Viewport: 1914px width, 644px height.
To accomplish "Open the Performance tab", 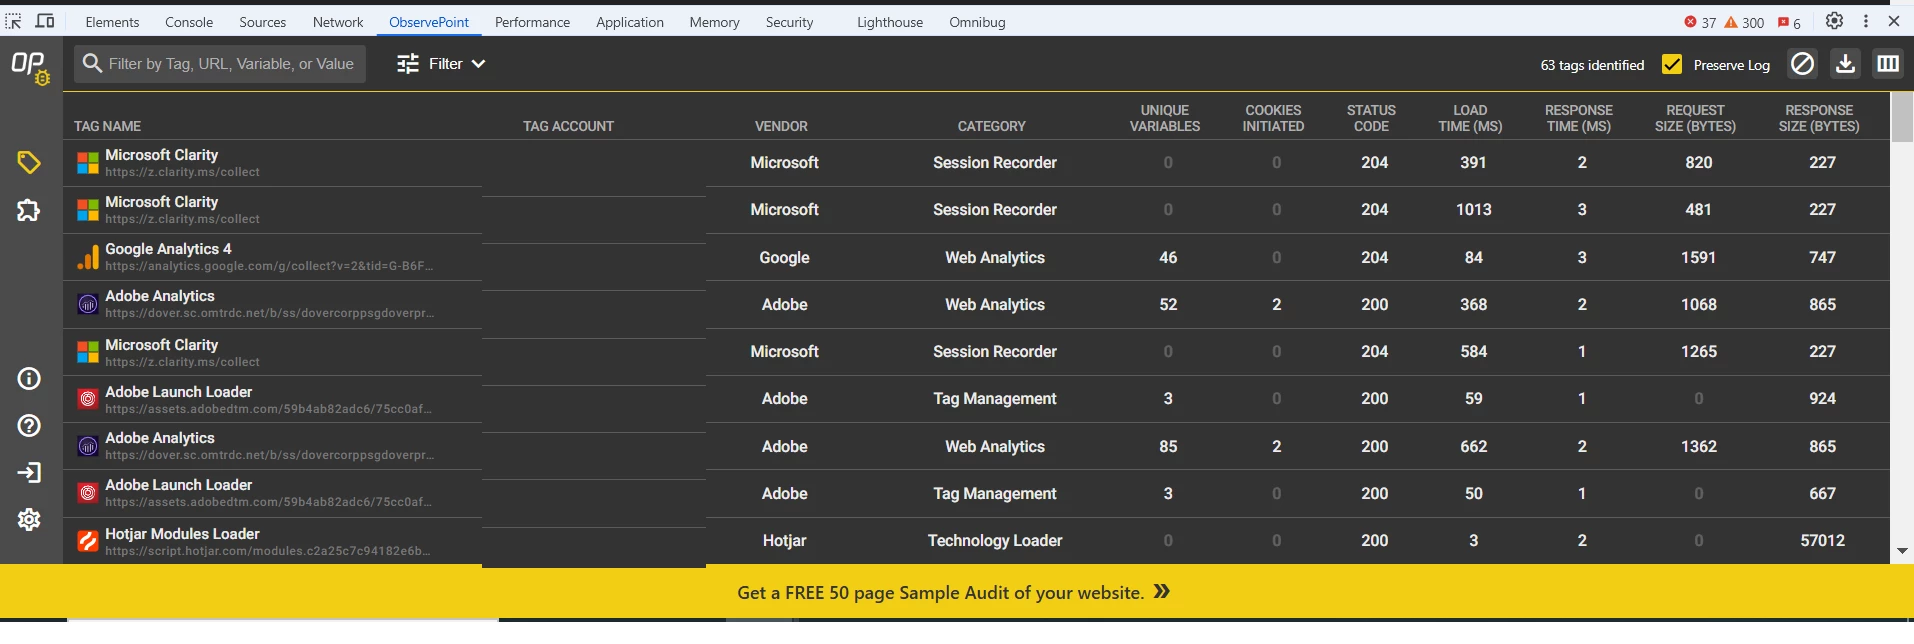I will point(532,22).
